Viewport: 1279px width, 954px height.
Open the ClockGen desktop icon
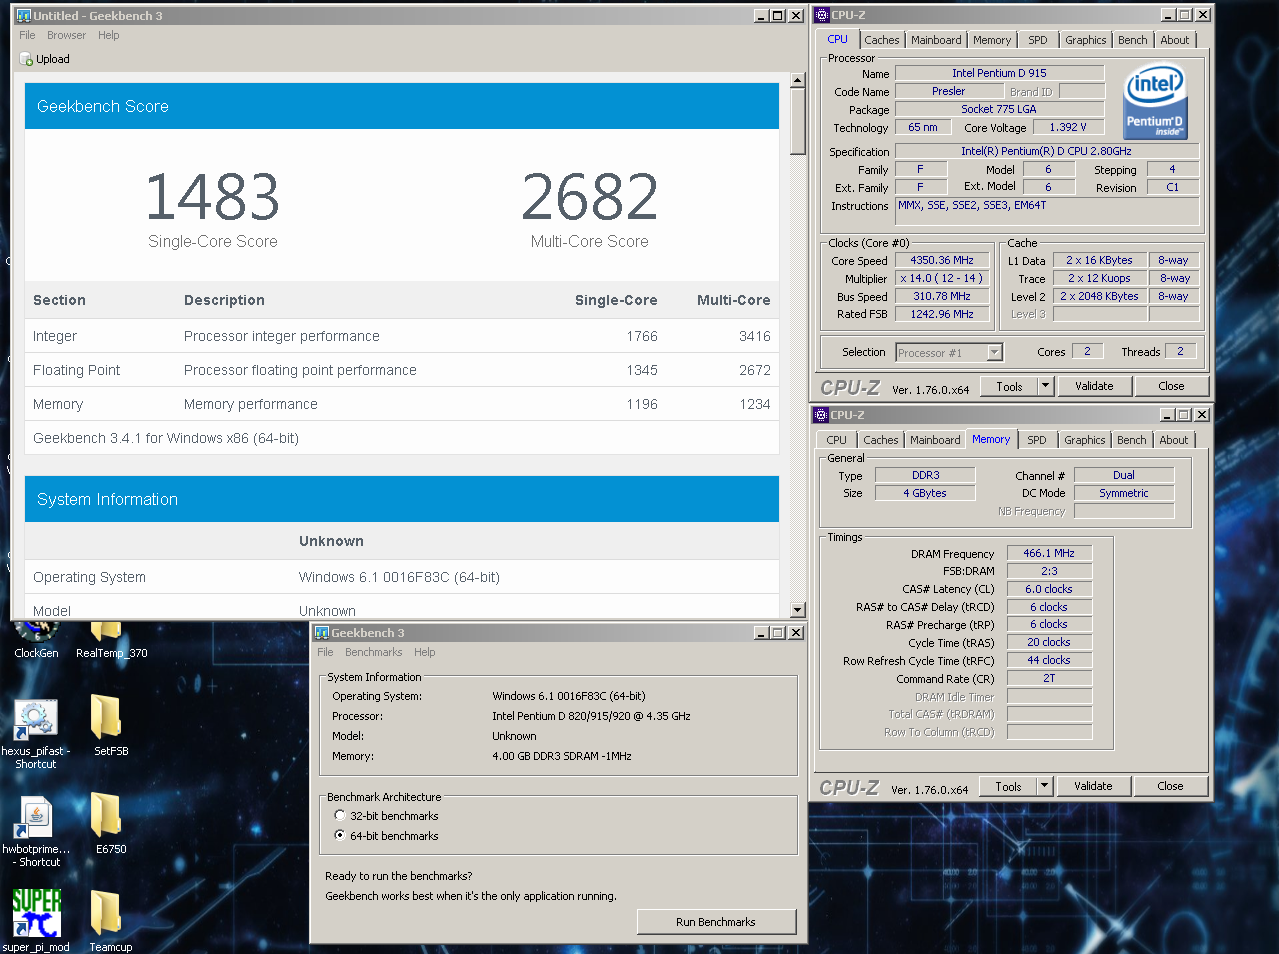(x=36, y=634)
